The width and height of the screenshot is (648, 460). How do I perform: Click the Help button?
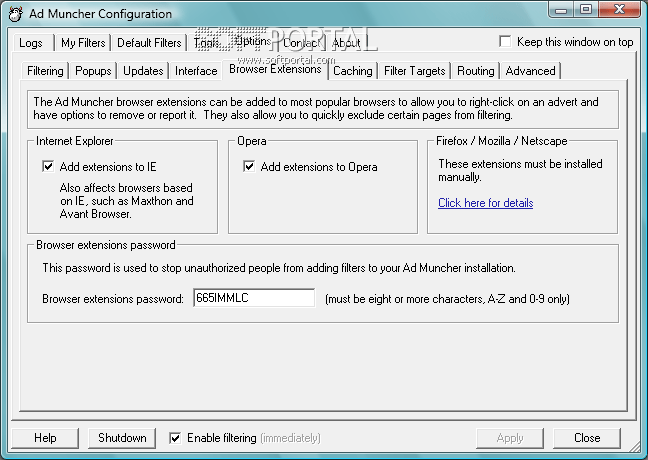coord(45,438)
